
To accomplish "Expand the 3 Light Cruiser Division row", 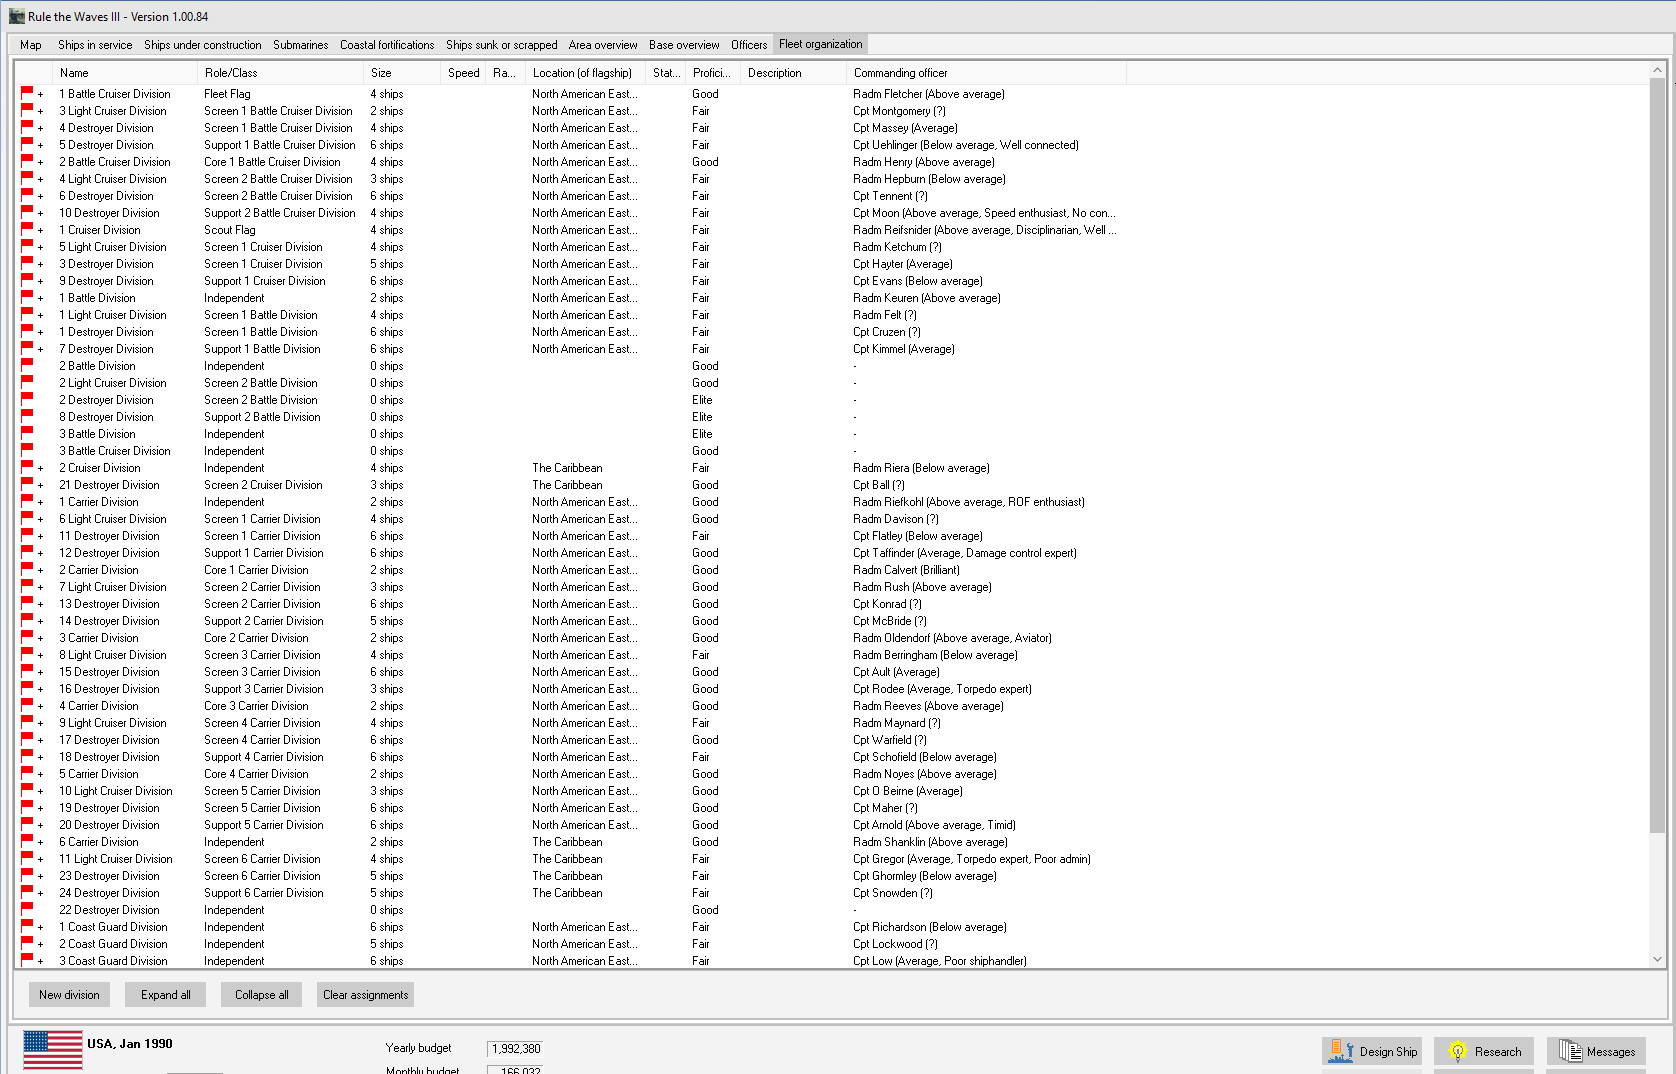I will point(41,112).
